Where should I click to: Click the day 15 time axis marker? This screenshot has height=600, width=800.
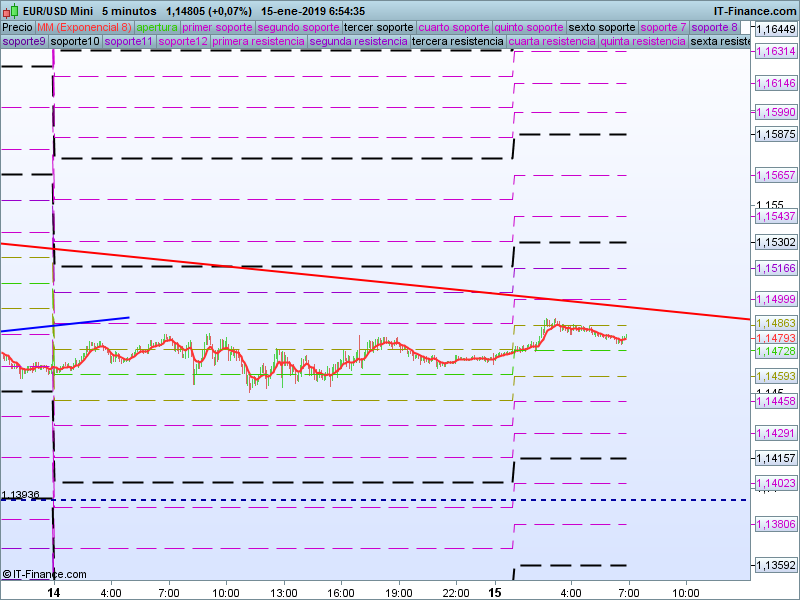[494, 592]
